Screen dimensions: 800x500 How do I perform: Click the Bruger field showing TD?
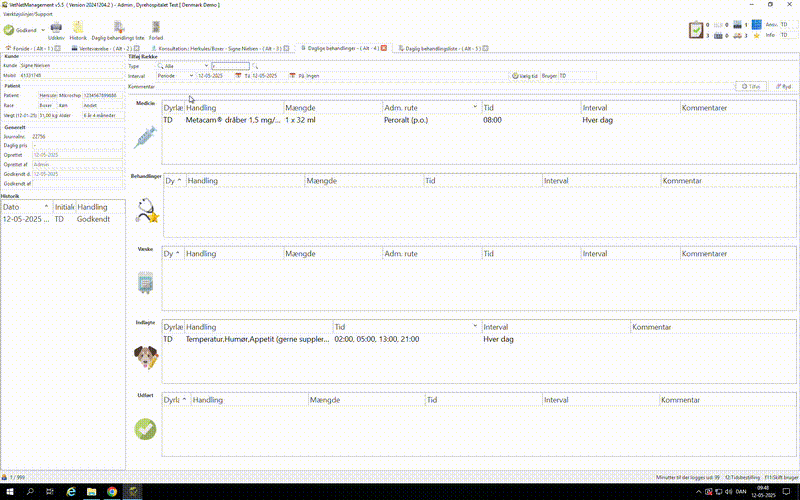tap(577, 76)
